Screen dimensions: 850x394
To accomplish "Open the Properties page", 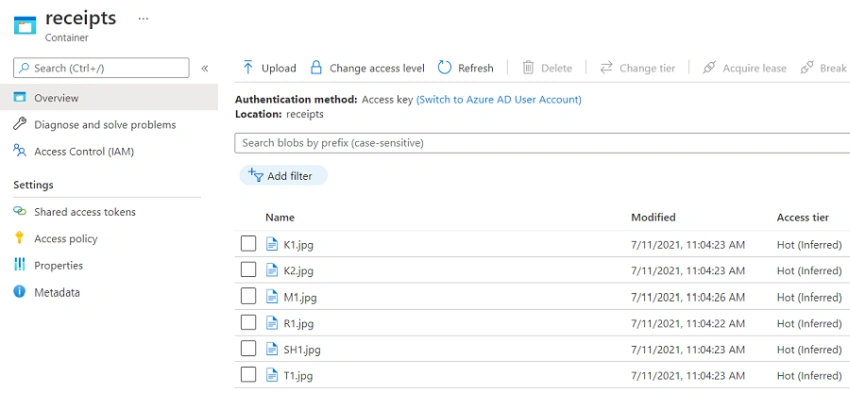I will (59, 266).
